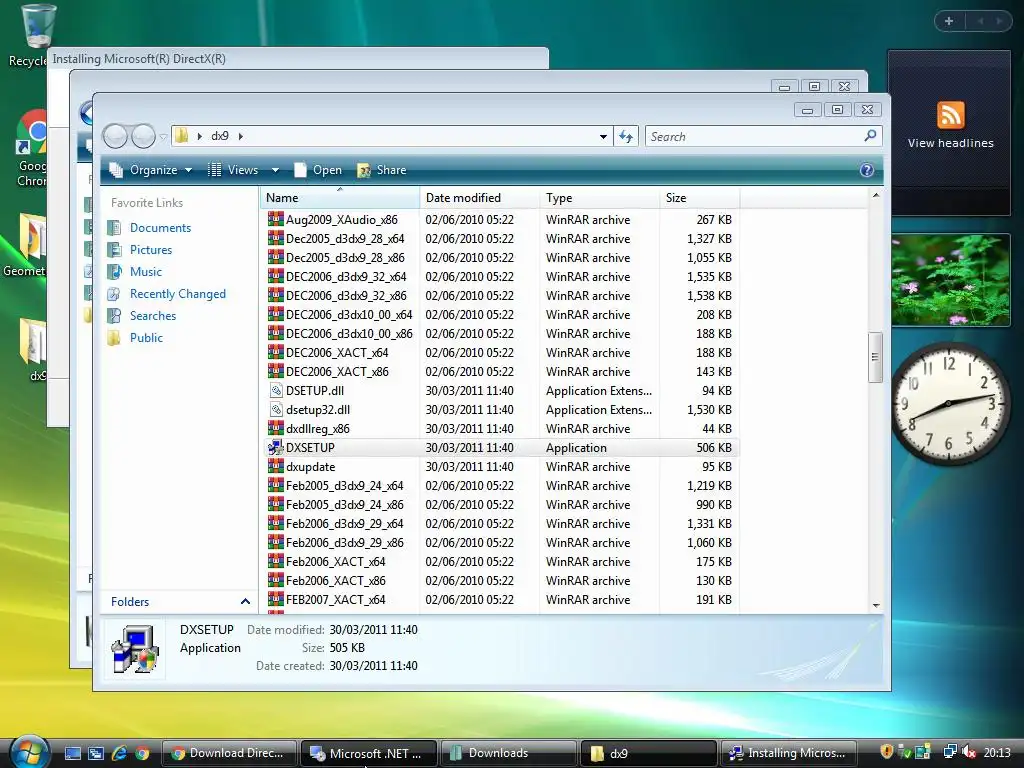This screenshot has height=768, width=1024.
Task: Sort by the Size column header
Action: (x=699, y=197)
